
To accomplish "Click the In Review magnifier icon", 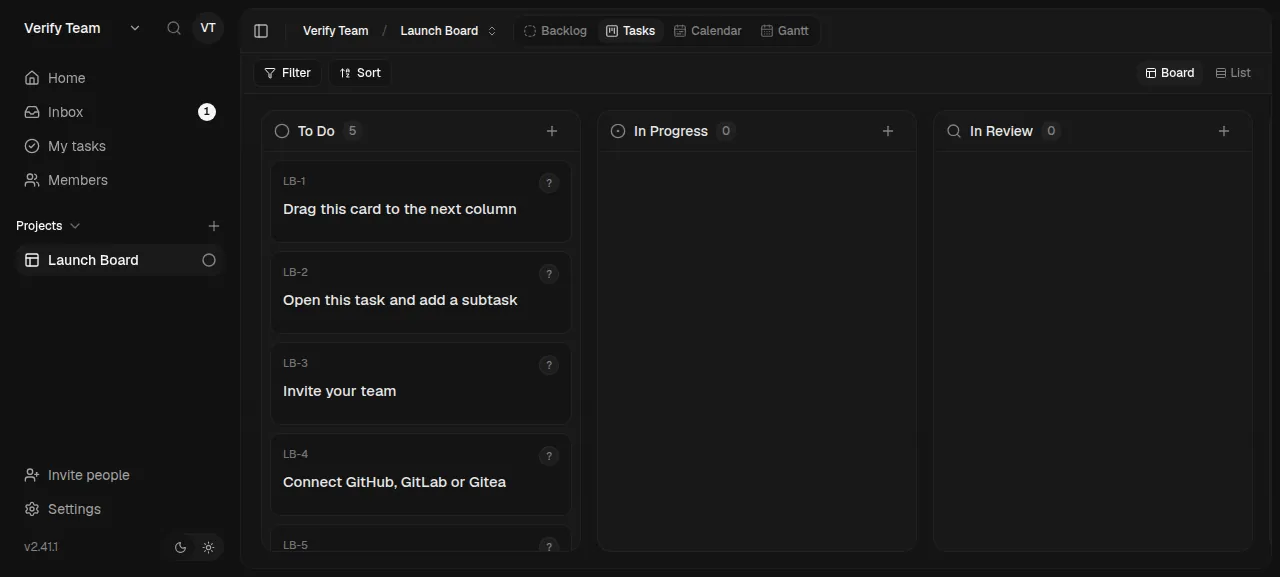I will coord(954,131).
